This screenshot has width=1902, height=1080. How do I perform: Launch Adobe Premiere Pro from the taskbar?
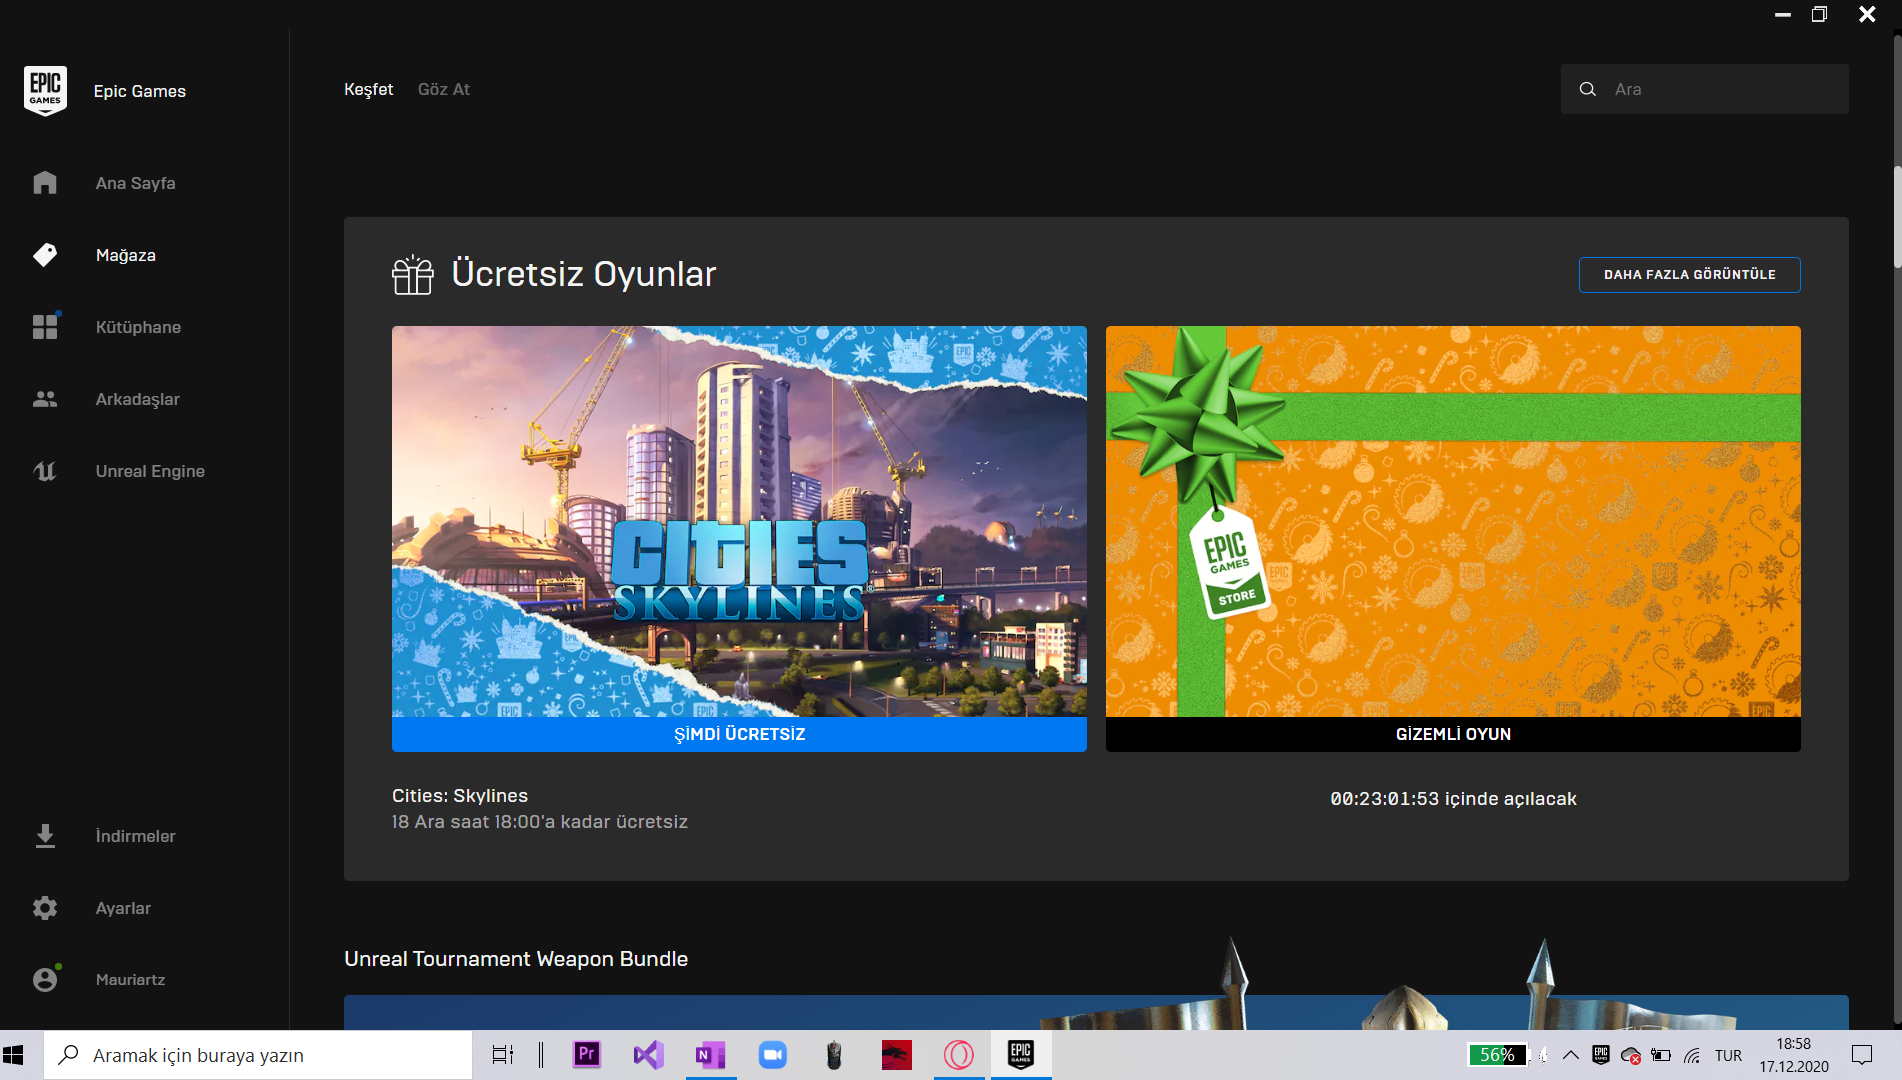(587, 1054)
